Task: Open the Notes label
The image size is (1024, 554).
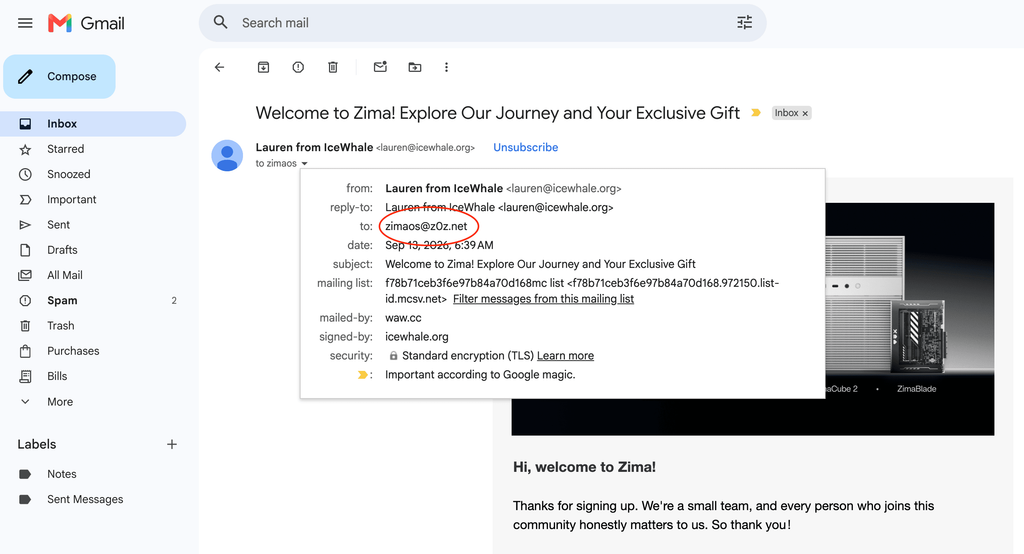Action: coord(93,474)
